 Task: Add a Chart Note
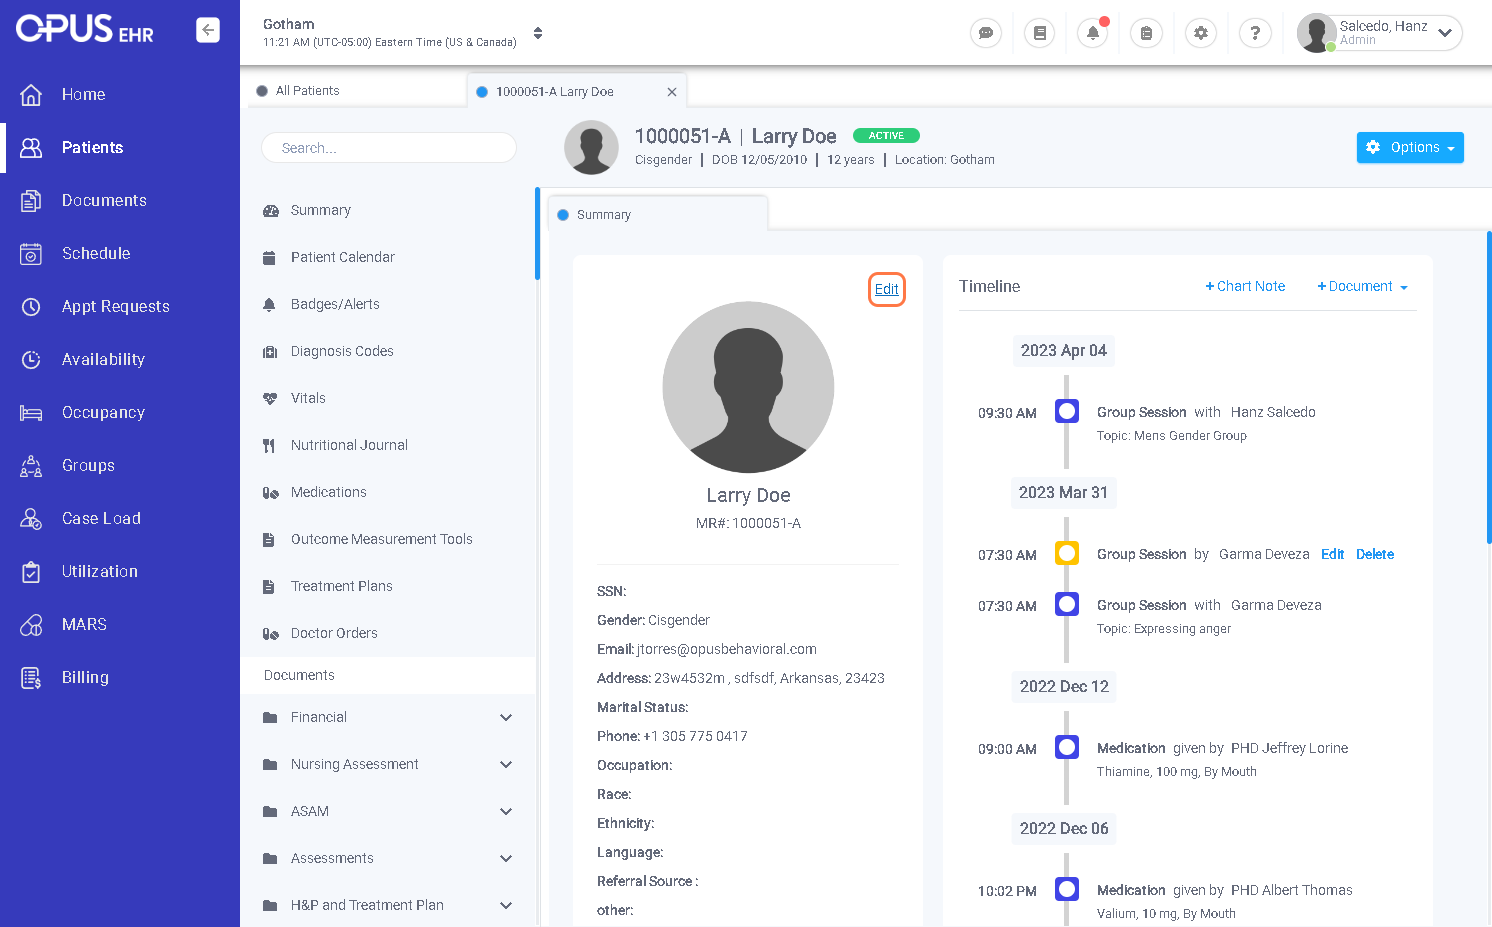[x=1245, y=286]
